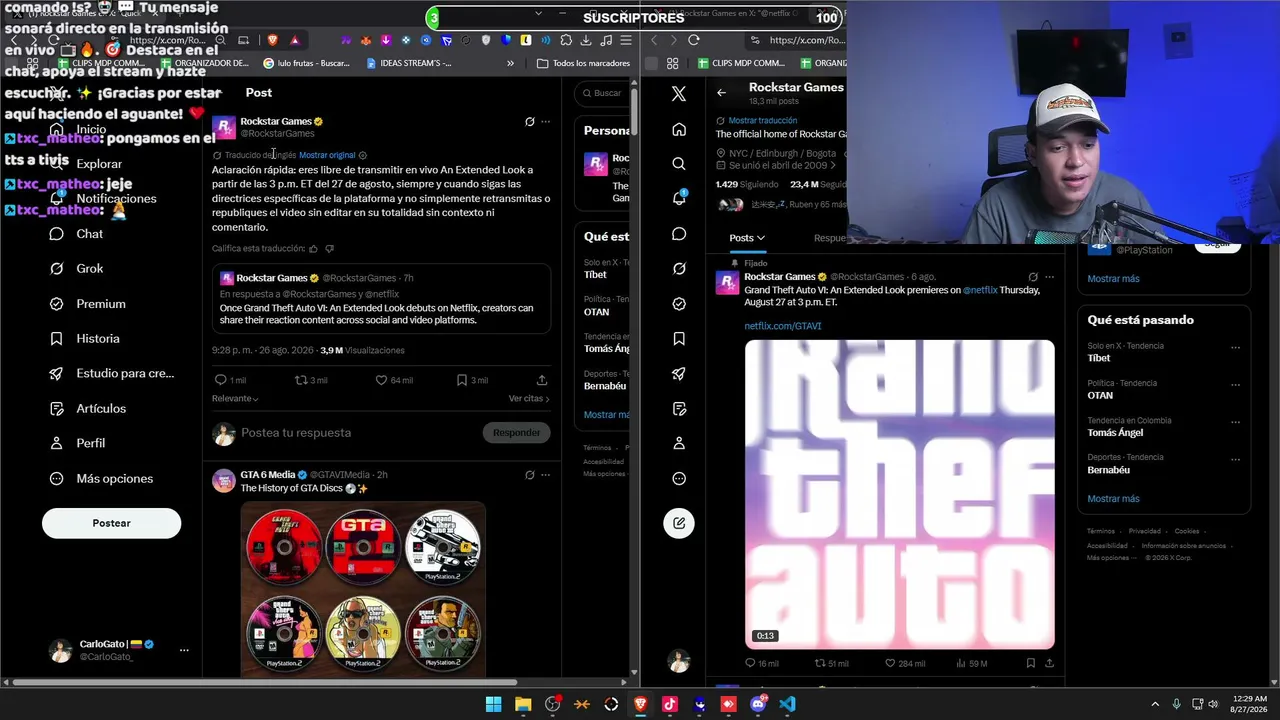Open Windows Start menu

coord(493,704)
